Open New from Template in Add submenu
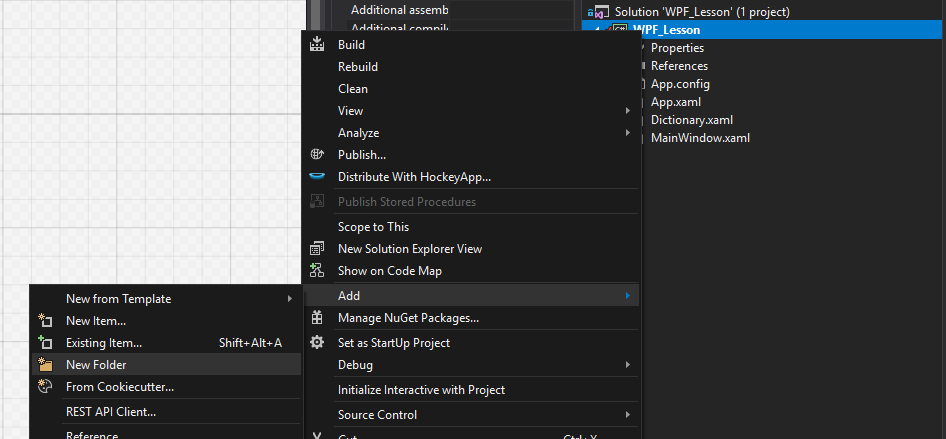946x439 pixels. point(165,298)
